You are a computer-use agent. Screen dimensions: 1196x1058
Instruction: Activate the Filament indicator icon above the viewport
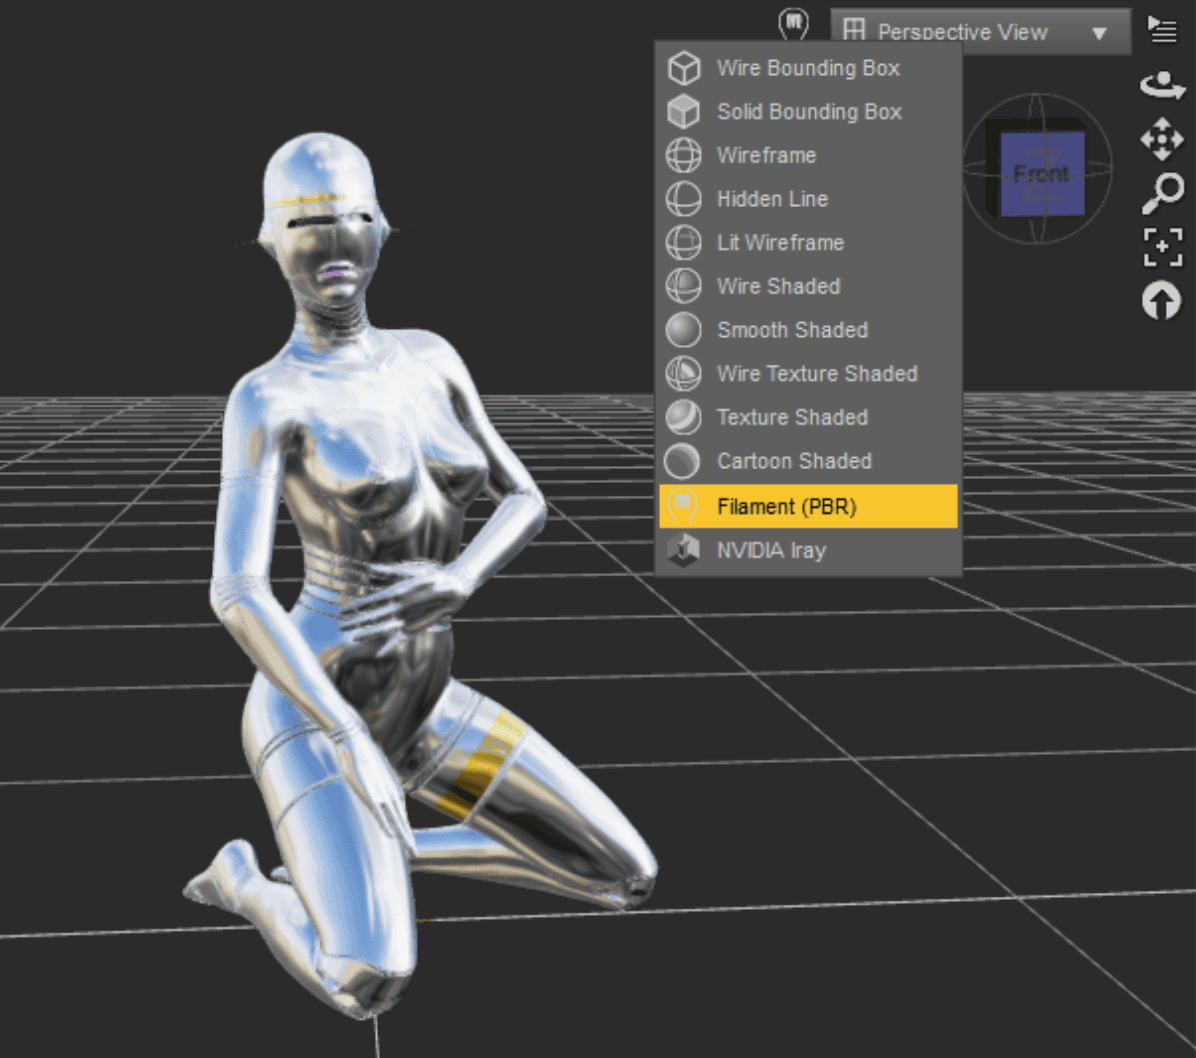coord(793,21)
